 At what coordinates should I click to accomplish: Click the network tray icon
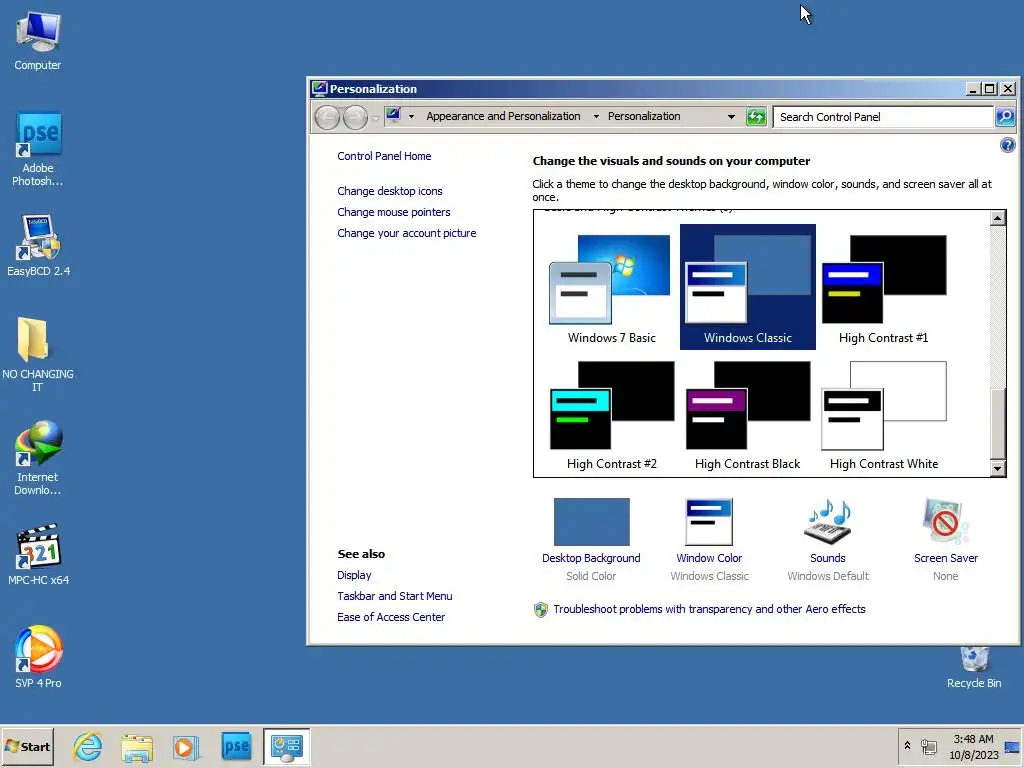(x=929, y=746)
